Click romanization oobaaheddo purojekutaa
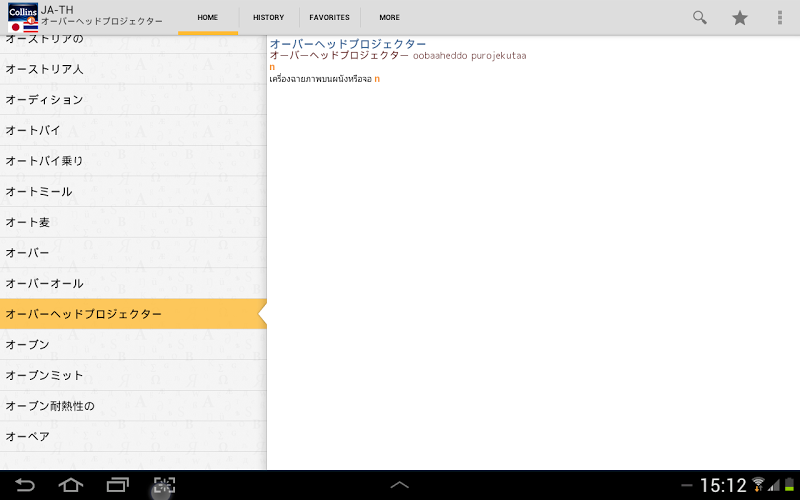 (469, 56)
